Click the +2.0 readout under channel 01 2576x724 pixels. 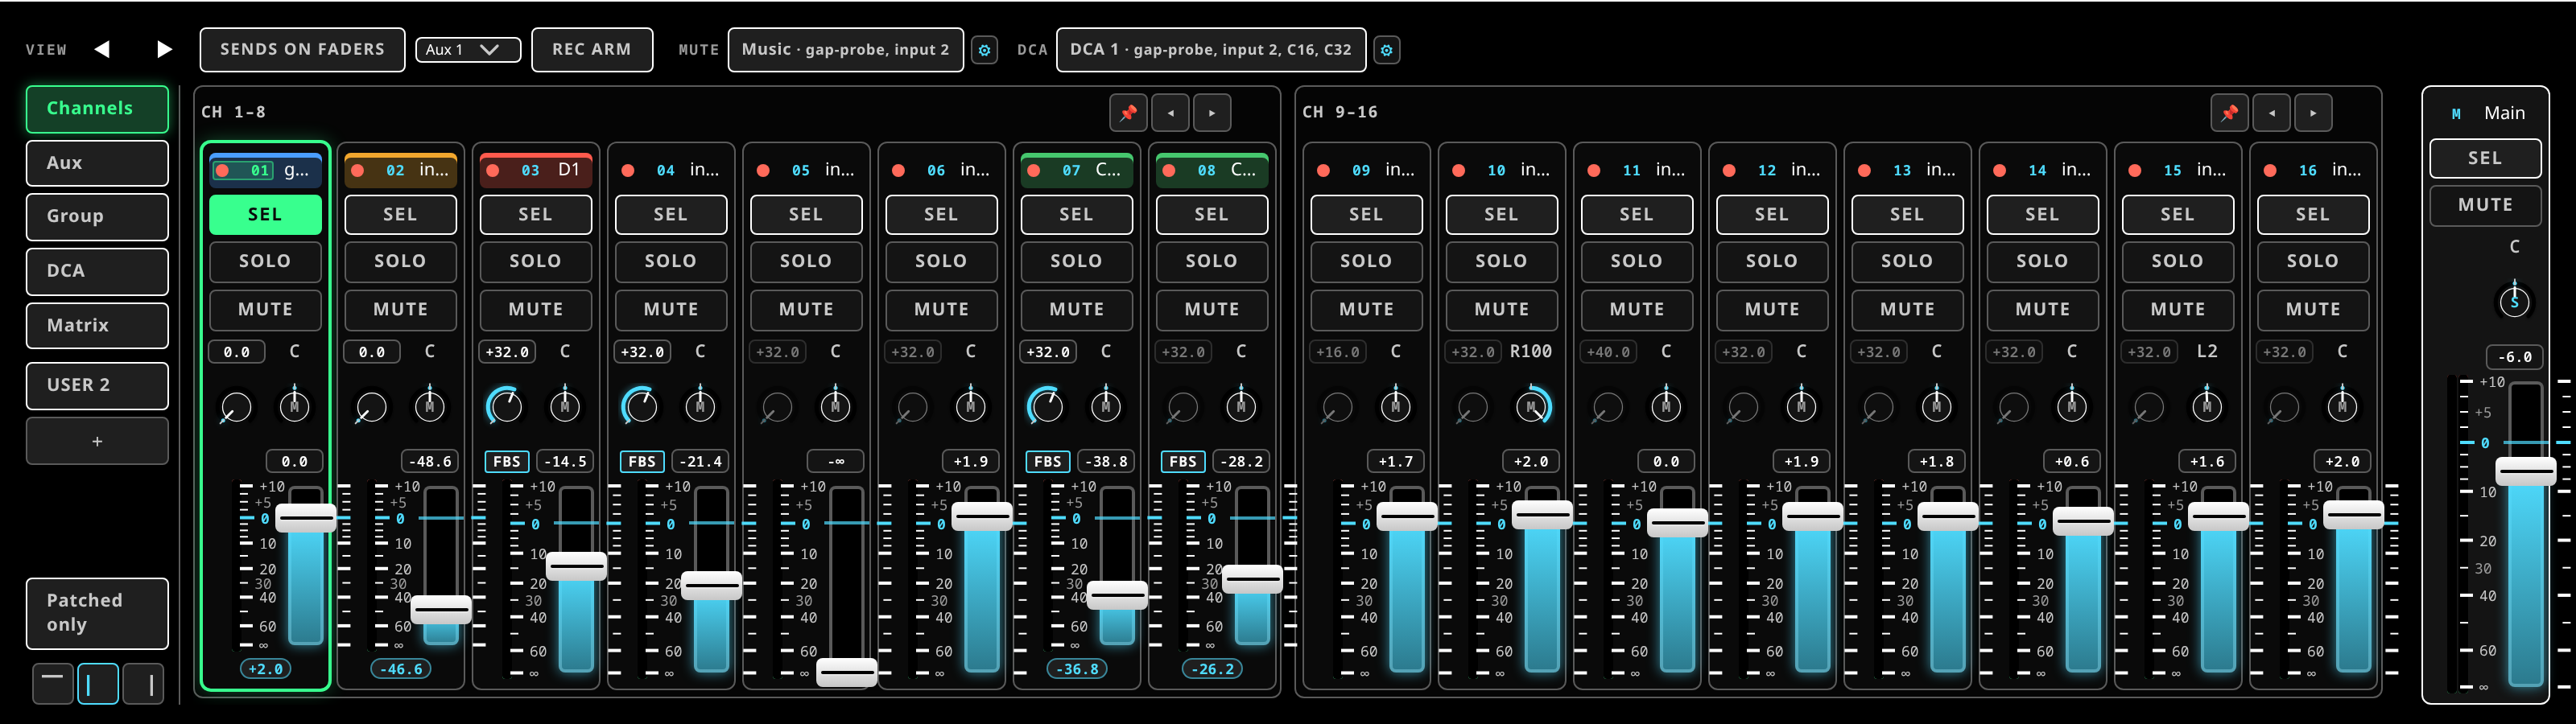pos(265,669)
